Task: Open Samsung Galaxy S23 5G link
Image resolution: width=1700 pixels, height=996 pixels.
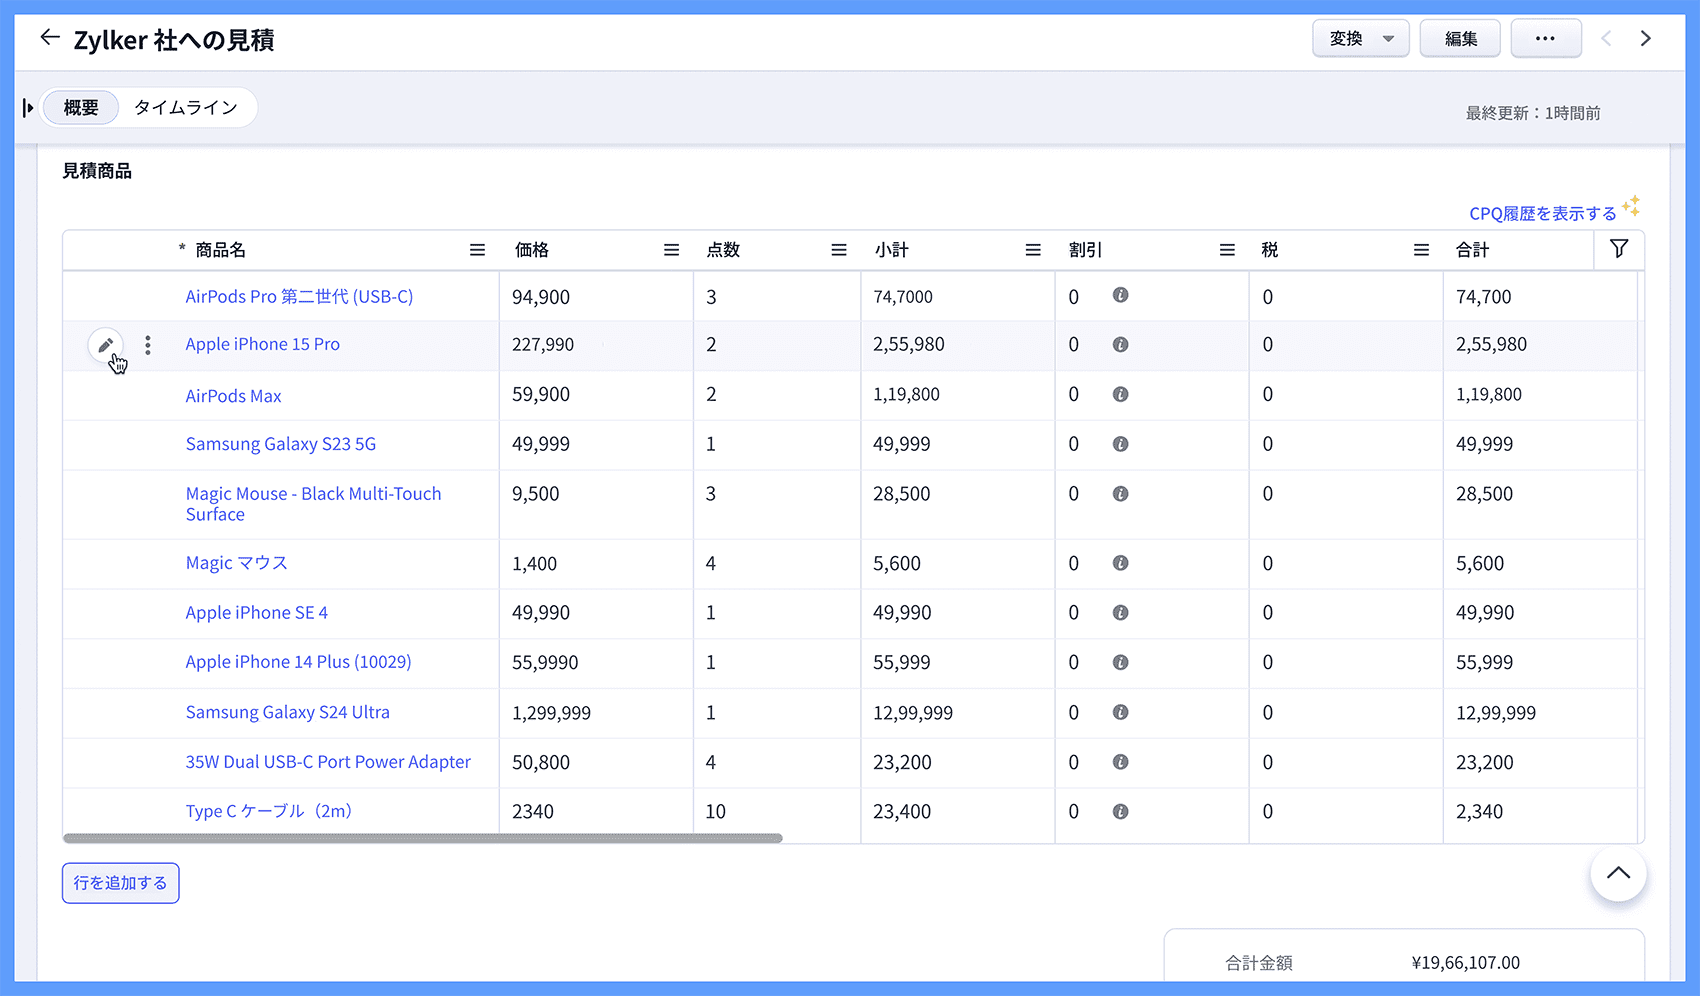Action: point(280,444)
